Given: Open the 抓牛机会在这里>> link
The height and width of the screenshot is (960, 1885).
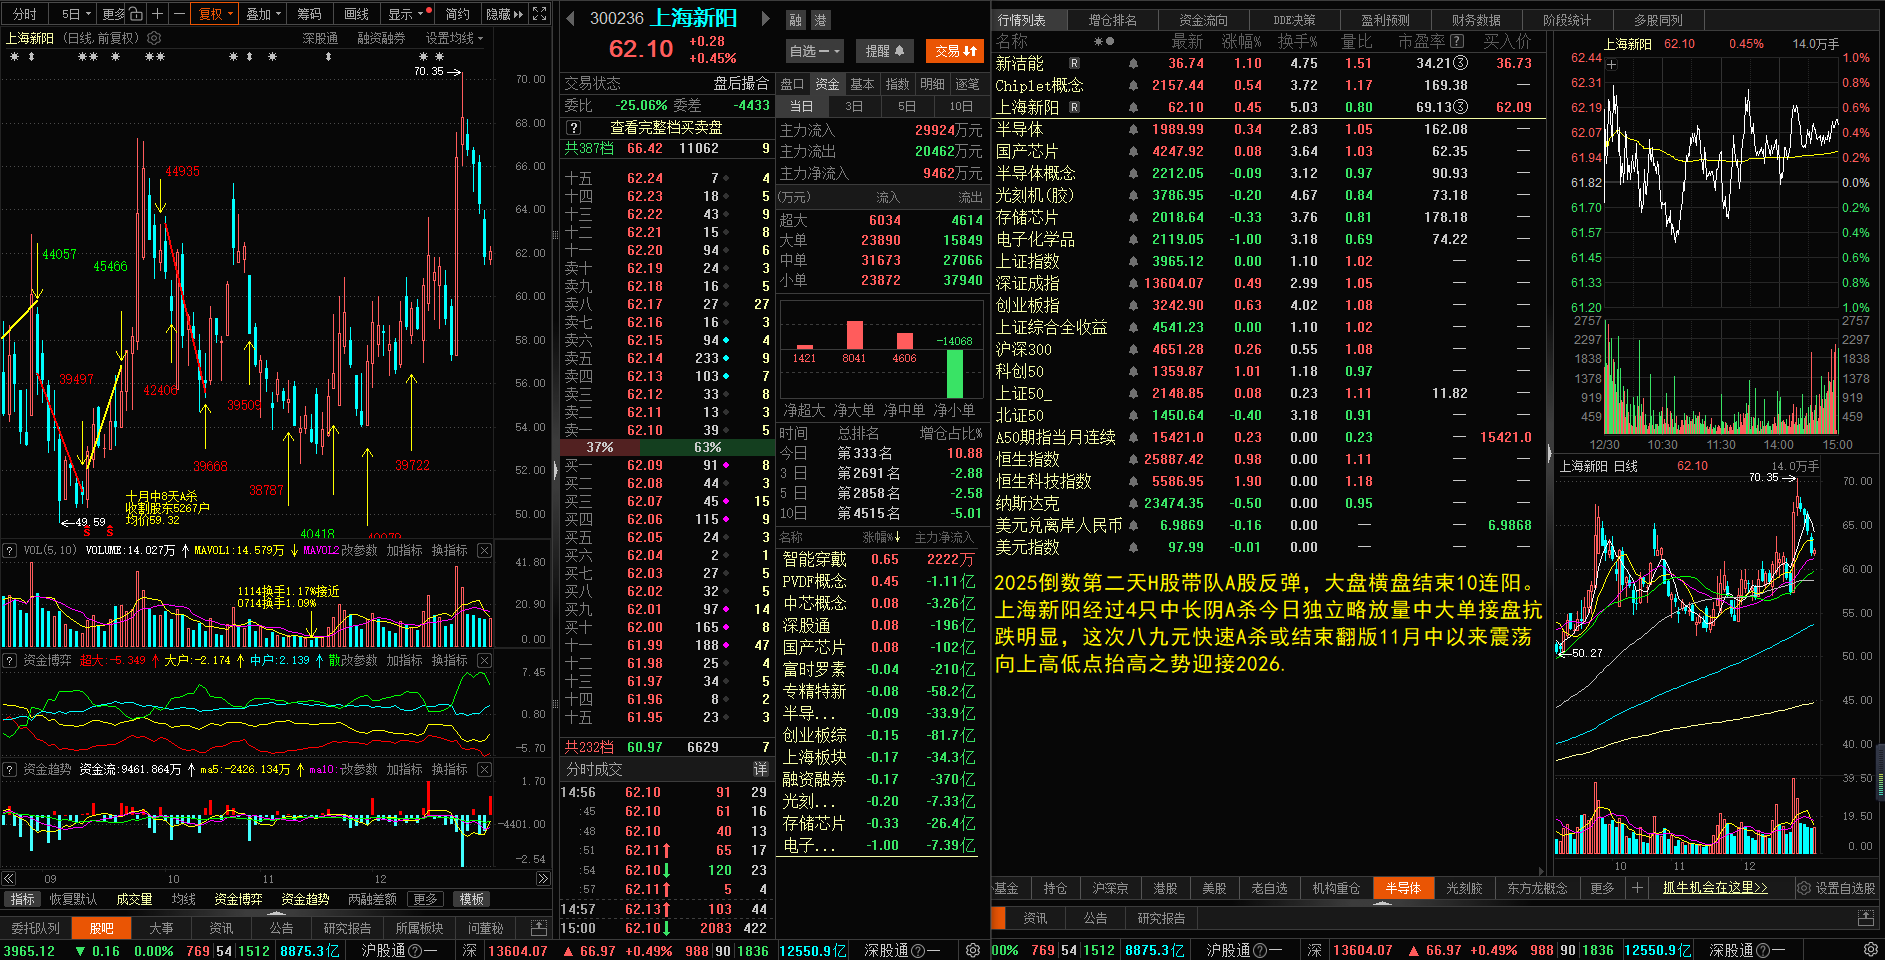Looking at the screenshot, I should [1715, 888].
